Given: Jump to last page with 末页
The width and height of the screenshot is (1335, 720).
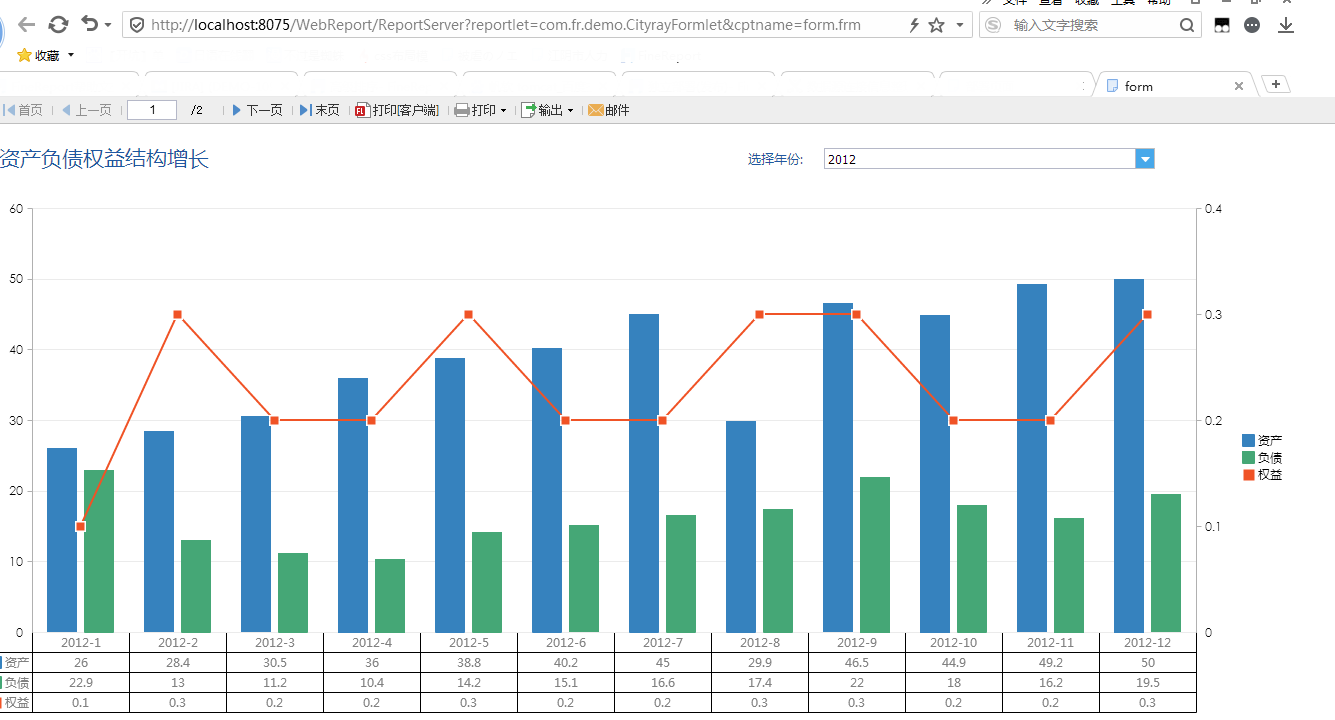Looking at the screenshot, I should pyautogui.click(x=320, y=110).
